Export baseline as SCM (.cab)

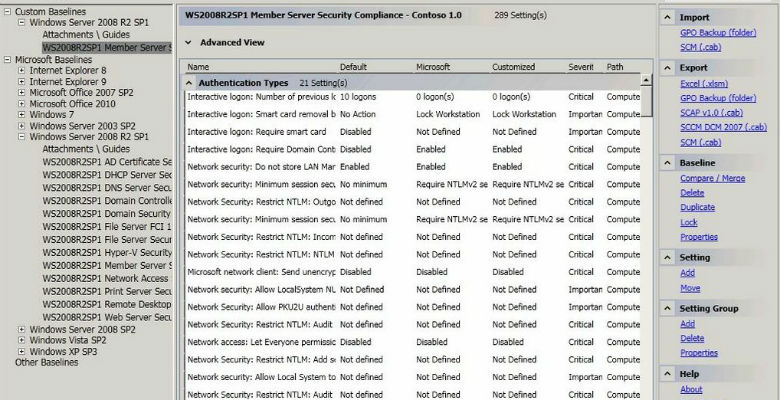click(x=700, y=142)
